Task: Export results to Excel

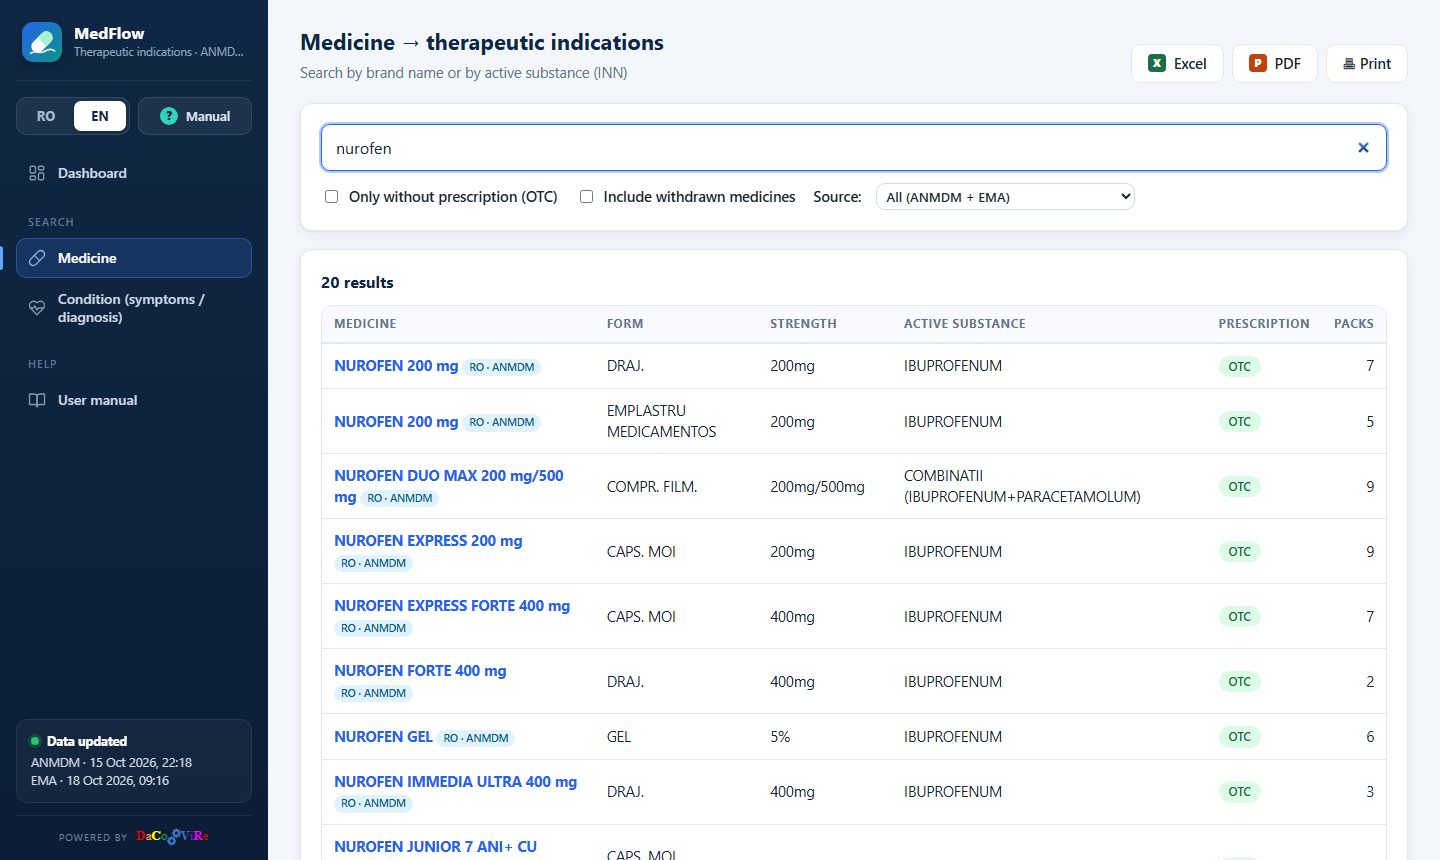Action: coord(1177,63)
